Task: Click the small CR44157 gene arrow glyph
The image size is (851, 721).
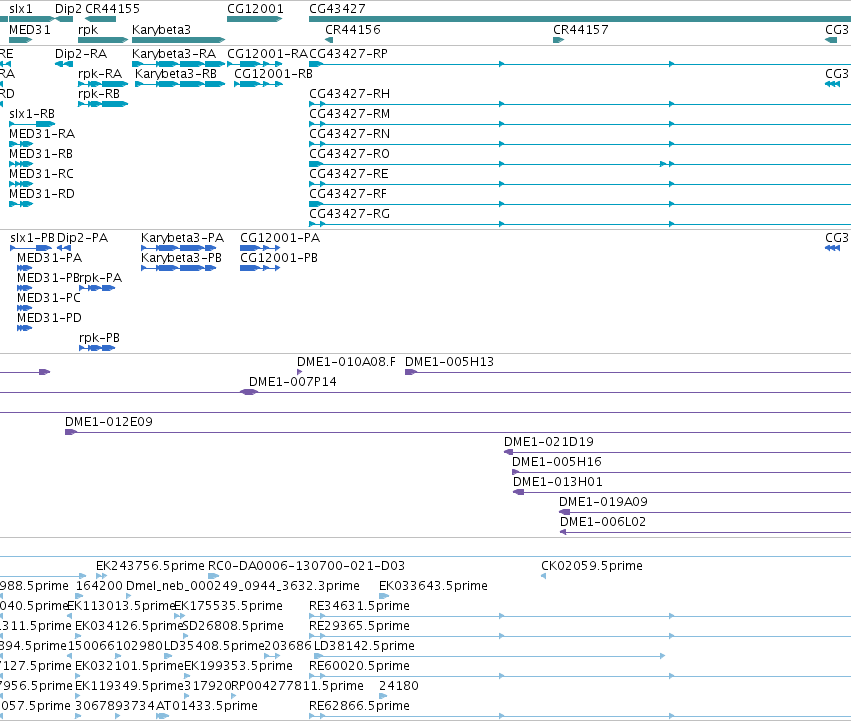Action: point(558,40)
